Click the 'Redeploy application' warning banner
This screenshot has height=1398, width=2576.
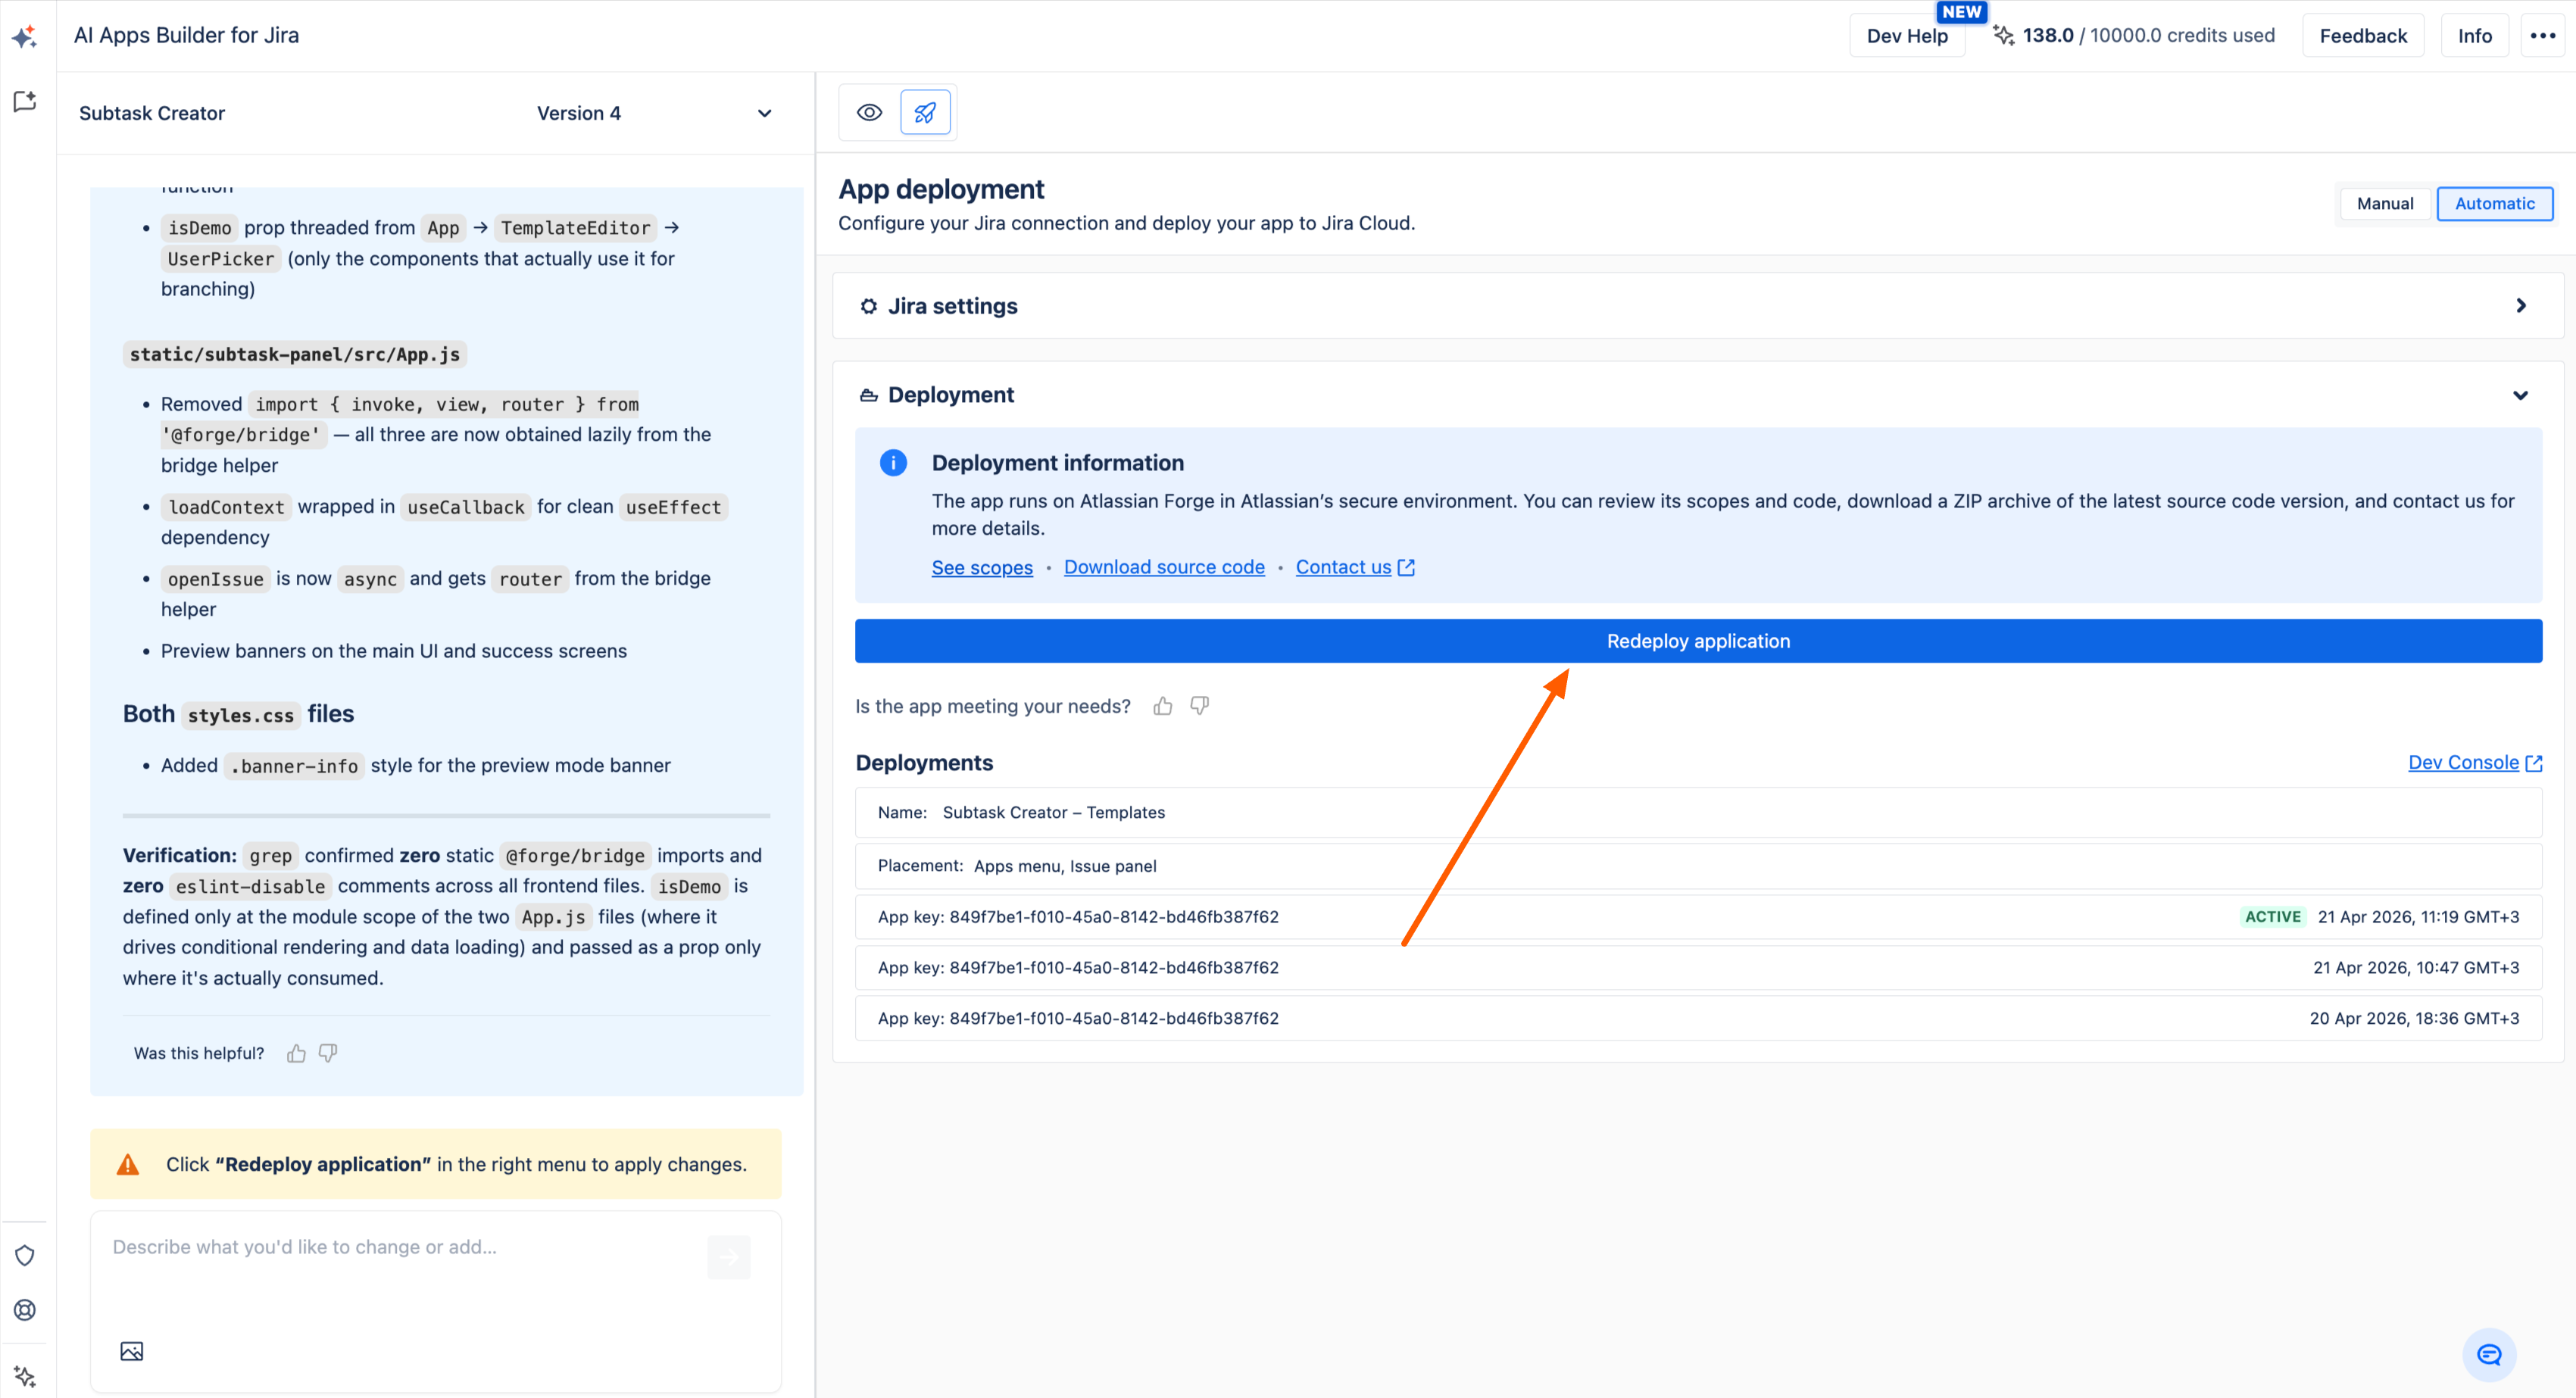tap(435, 1164)
